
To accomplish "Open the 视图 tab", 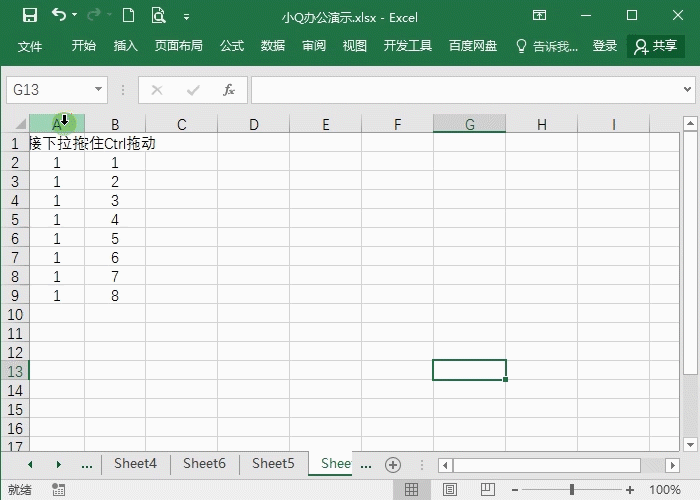I will point(355,46).
